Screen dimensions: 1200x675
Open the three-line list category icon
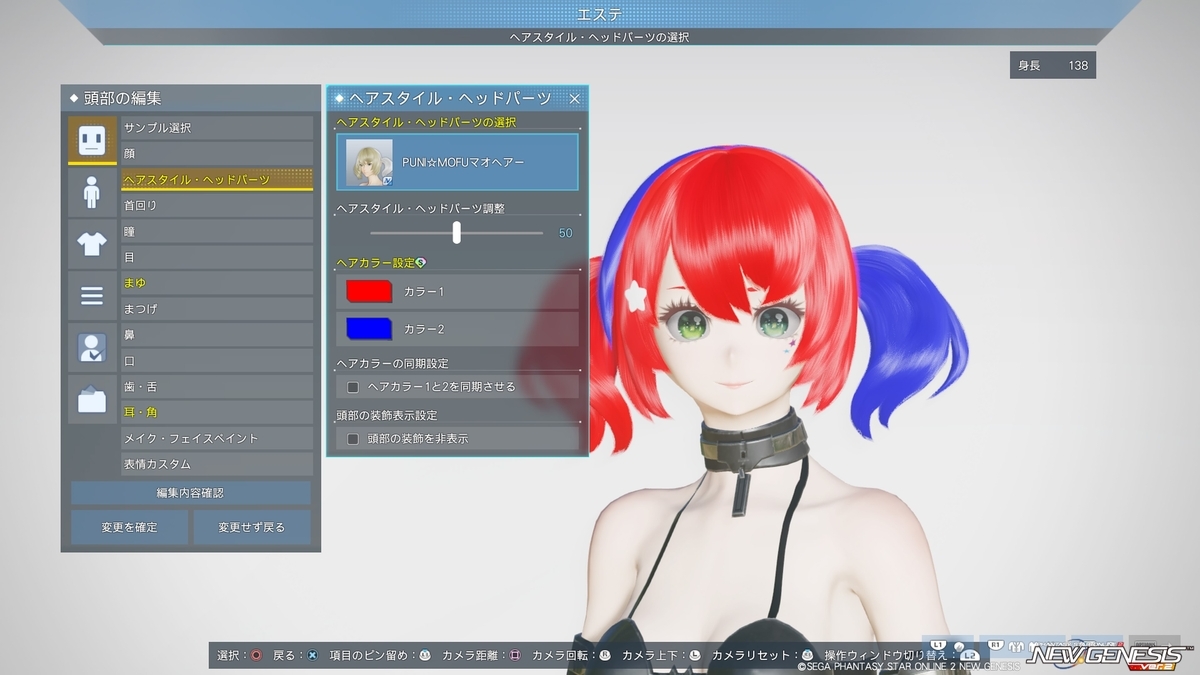tap(92, 295)
